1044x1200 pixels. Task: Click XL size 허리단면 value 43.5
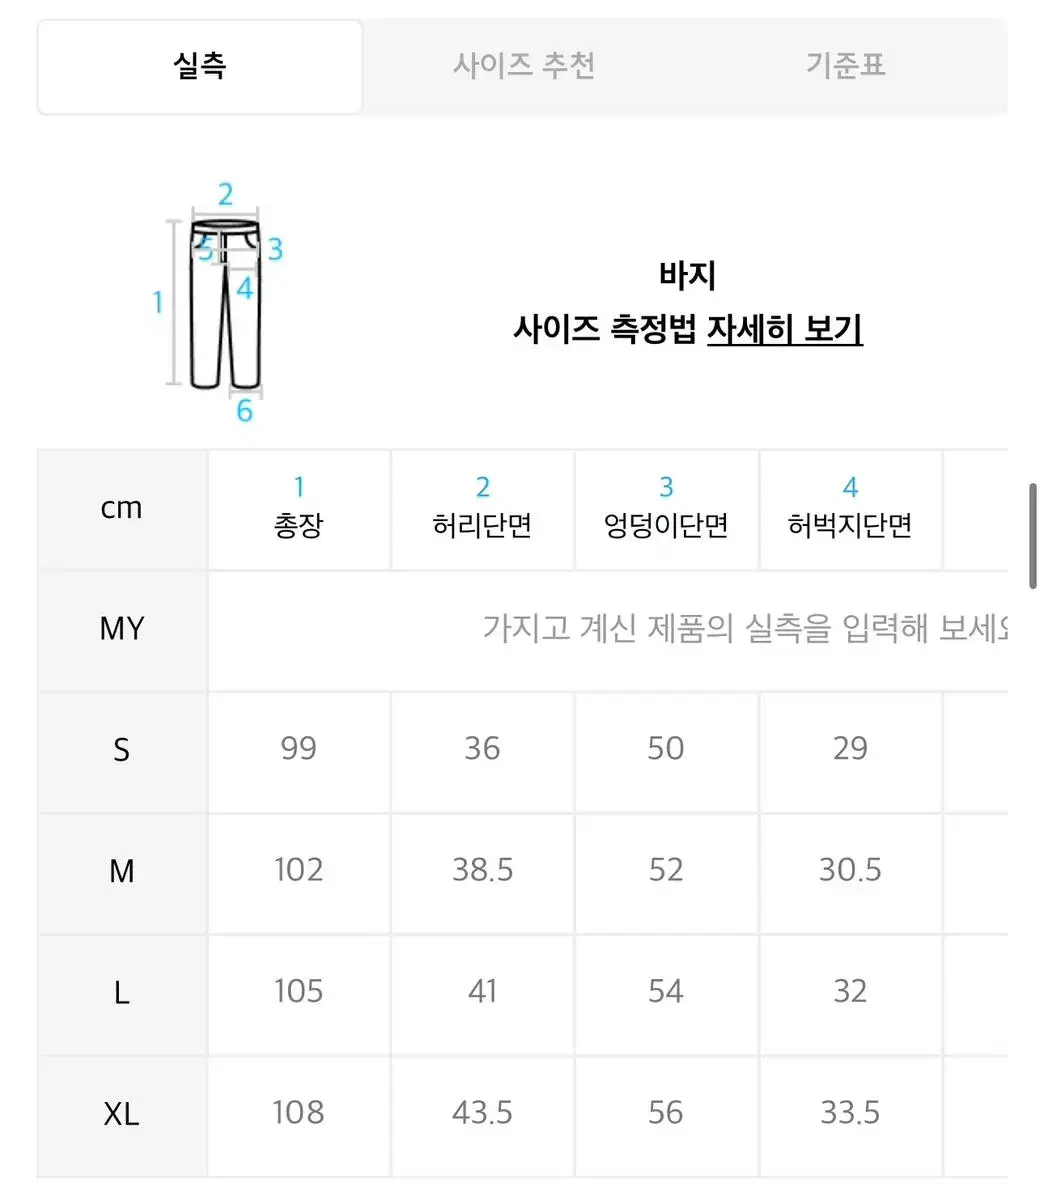coord(482,1113)
